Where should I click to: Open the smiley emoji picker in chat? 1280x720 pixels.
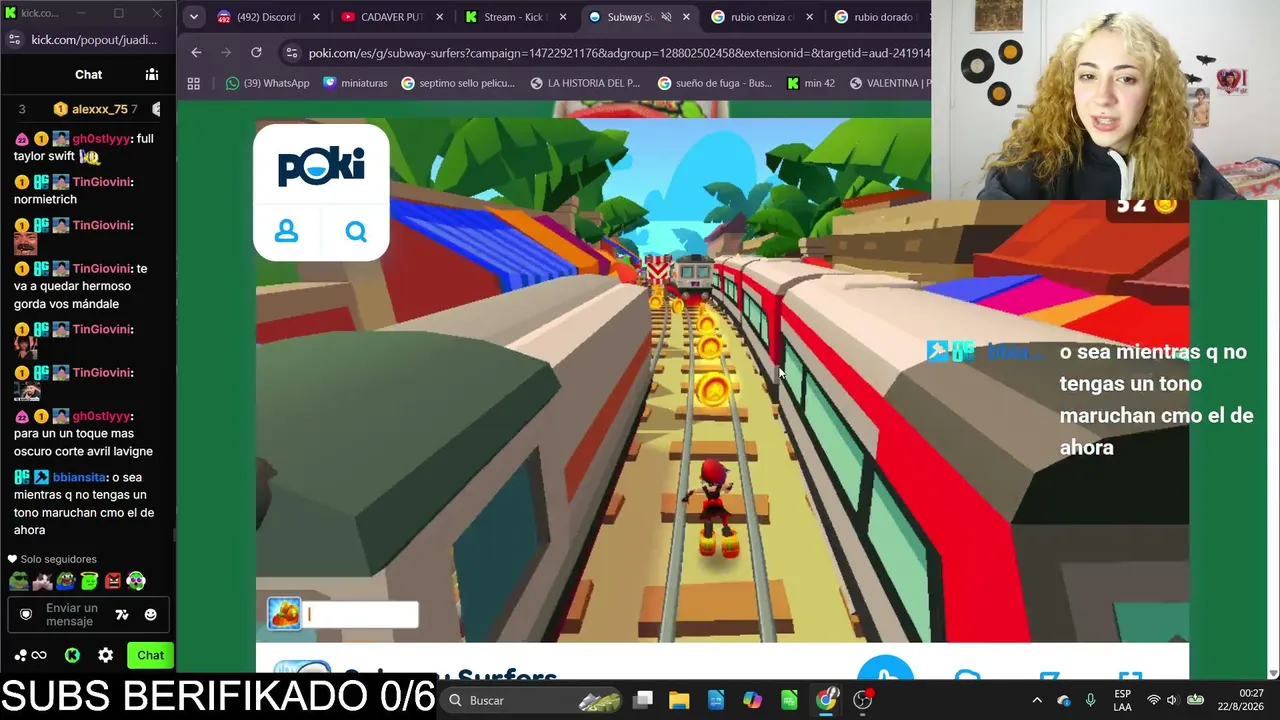click(x=150, y=615)
